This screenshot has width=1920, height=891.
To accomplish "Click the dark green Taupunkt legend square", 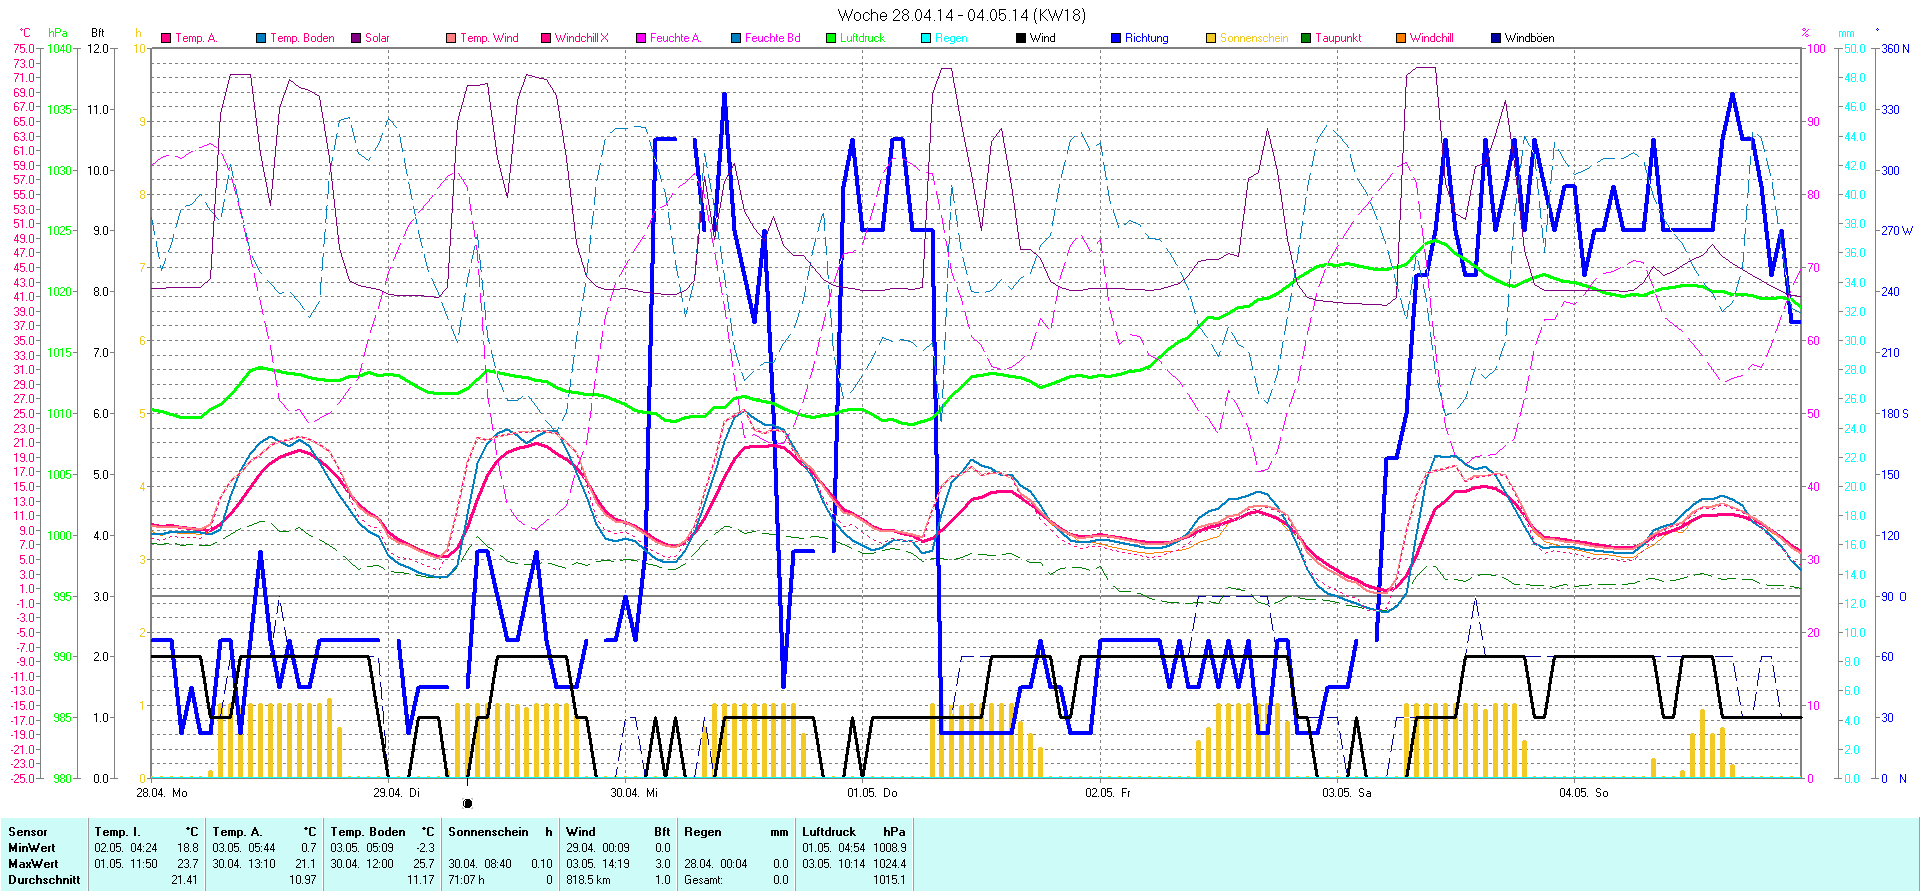I will click(x=1306, y=38).
